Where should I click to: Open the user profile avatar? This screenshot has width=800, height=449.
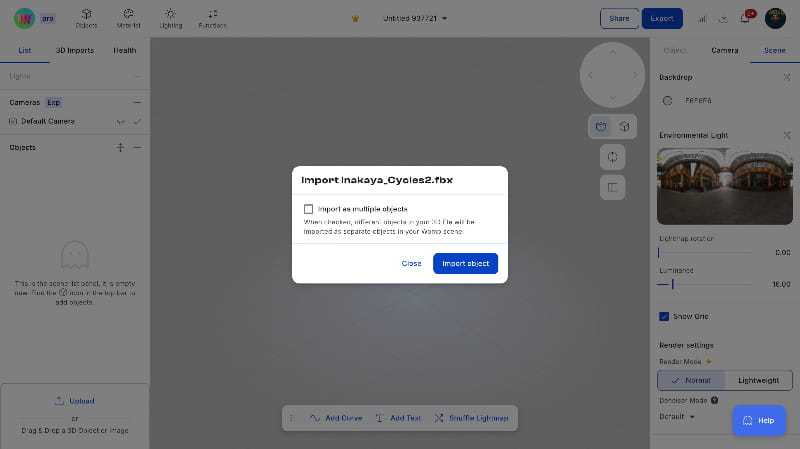point(775,18)
